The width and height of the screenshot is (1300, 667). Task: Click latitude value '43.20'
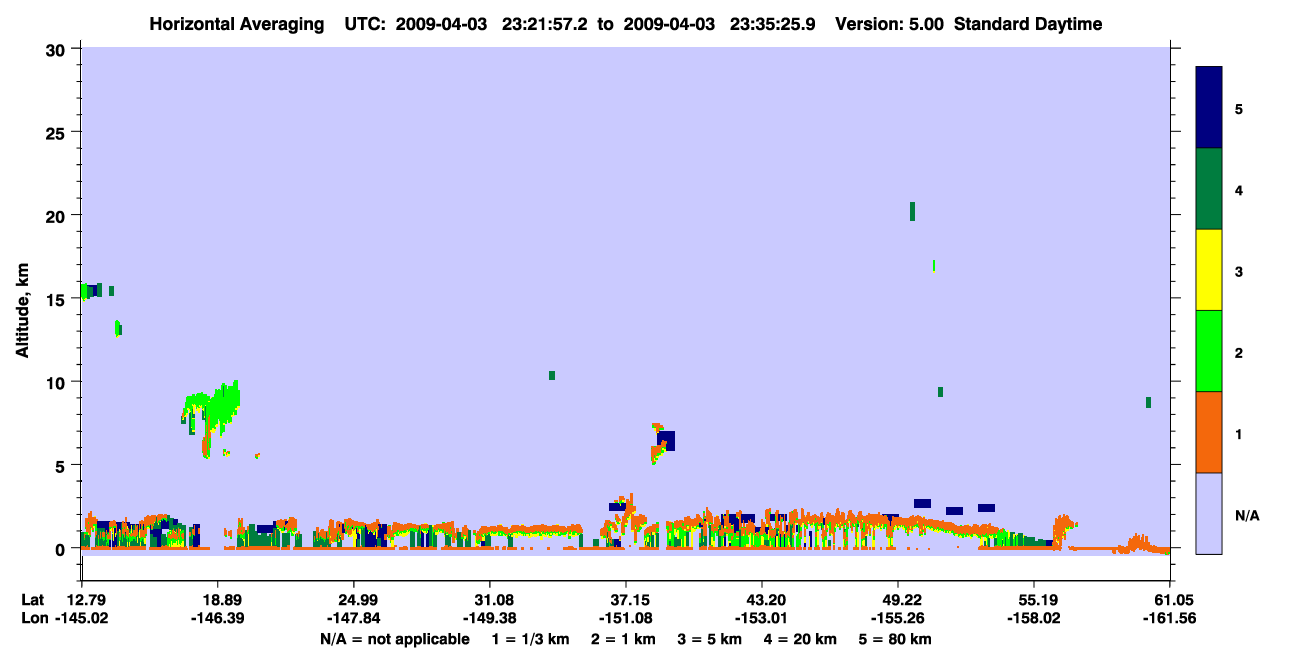[x=762, y=600]
